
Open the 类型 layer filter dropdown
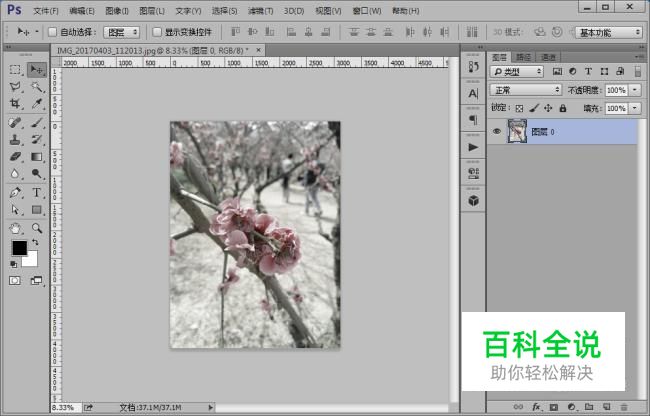tap(517, 72)
